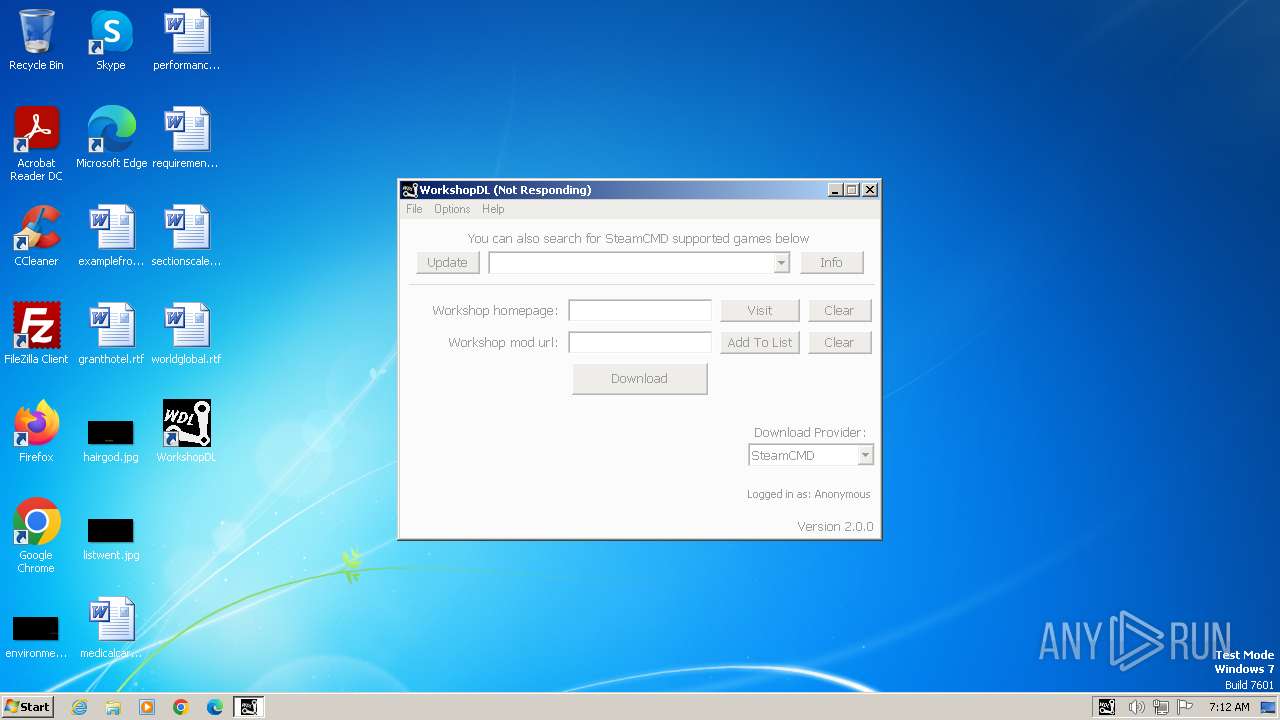Focus the Workshop homepage field
1280x720 pixels.
tap(640, 310)
